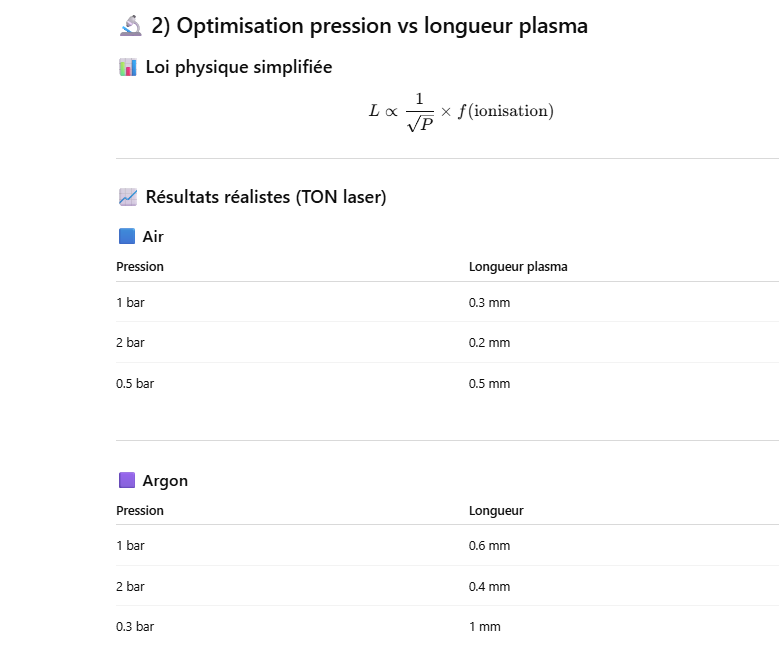Click the microscope icon beside the section title

[x=130, y=27]
